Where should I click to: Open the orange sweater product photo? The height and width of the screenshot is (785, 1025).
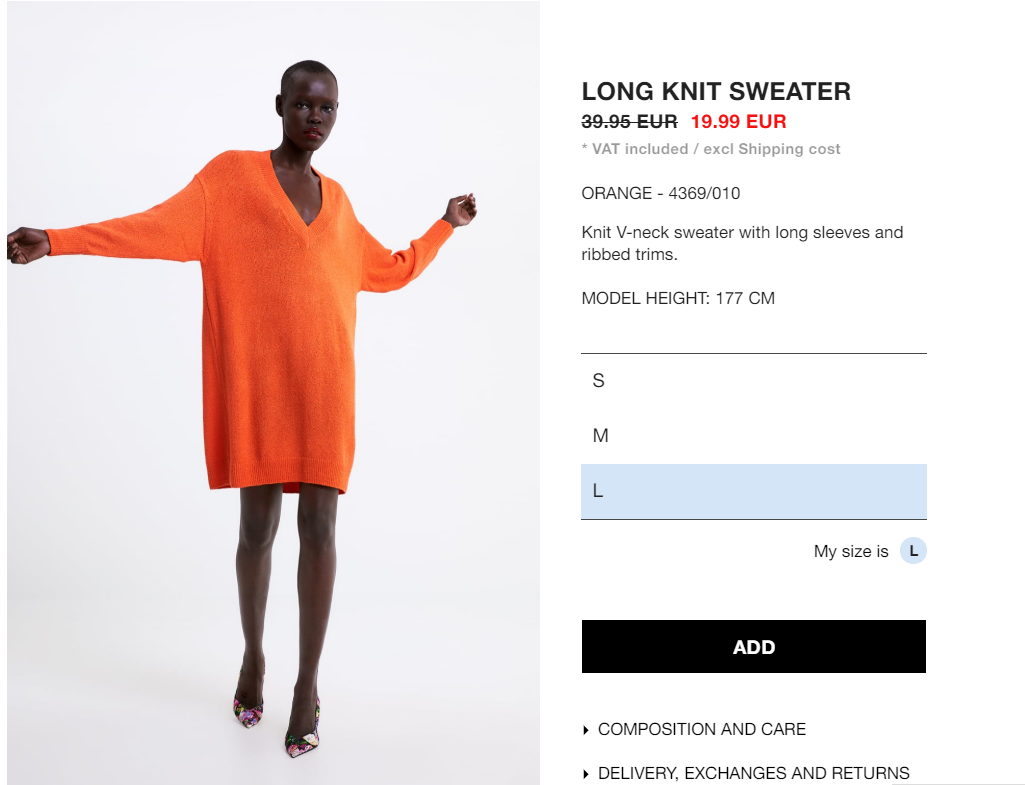(x=273, y=392)
